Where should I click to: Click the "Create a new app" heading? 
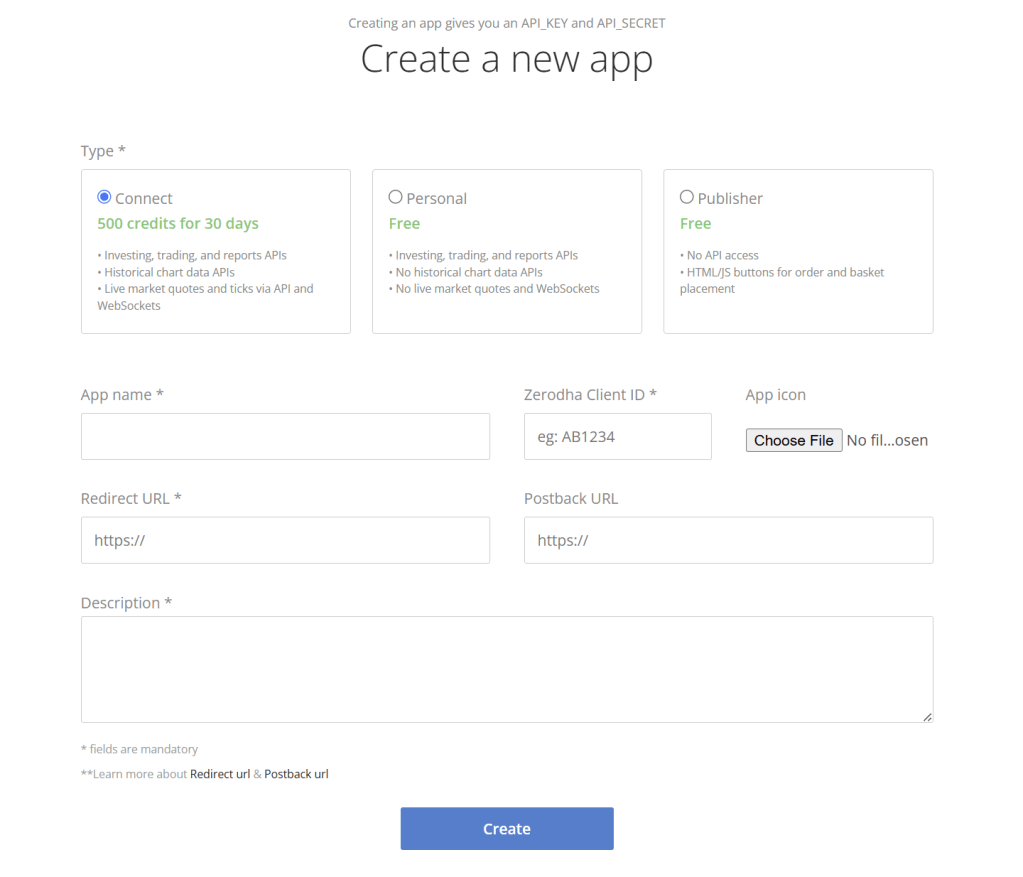coord(506,59)
